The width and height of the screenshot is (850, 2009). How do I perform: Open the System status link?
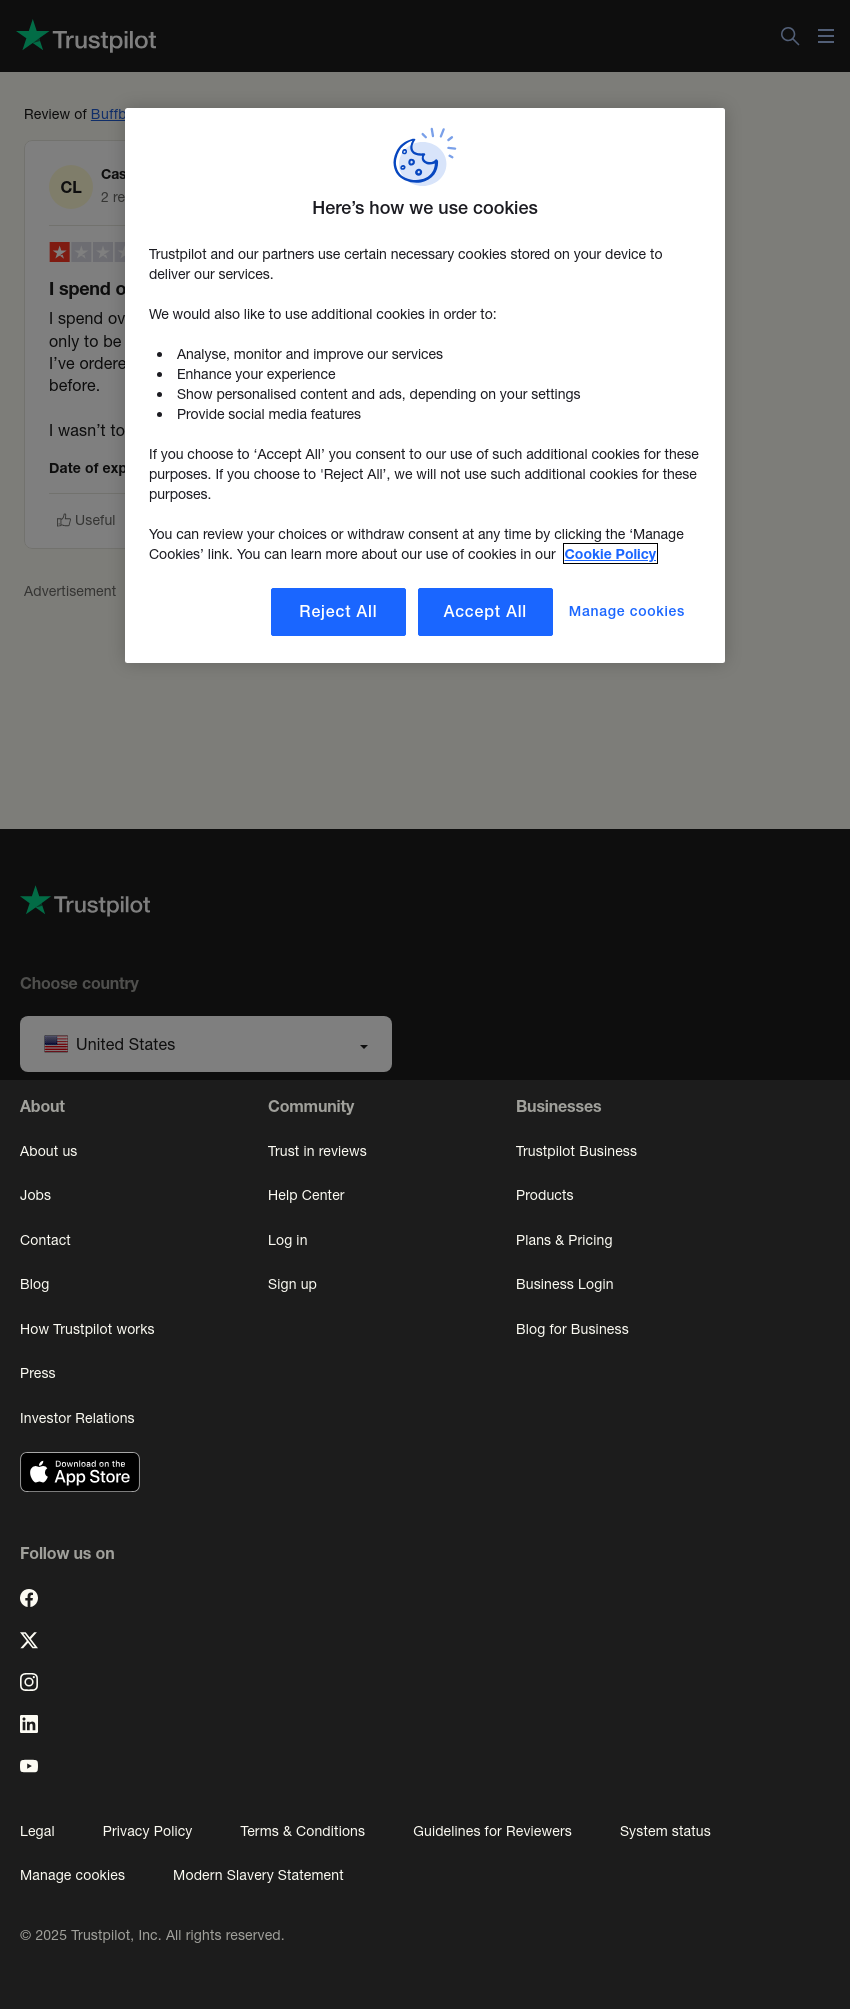click(x=665, y=1831)
